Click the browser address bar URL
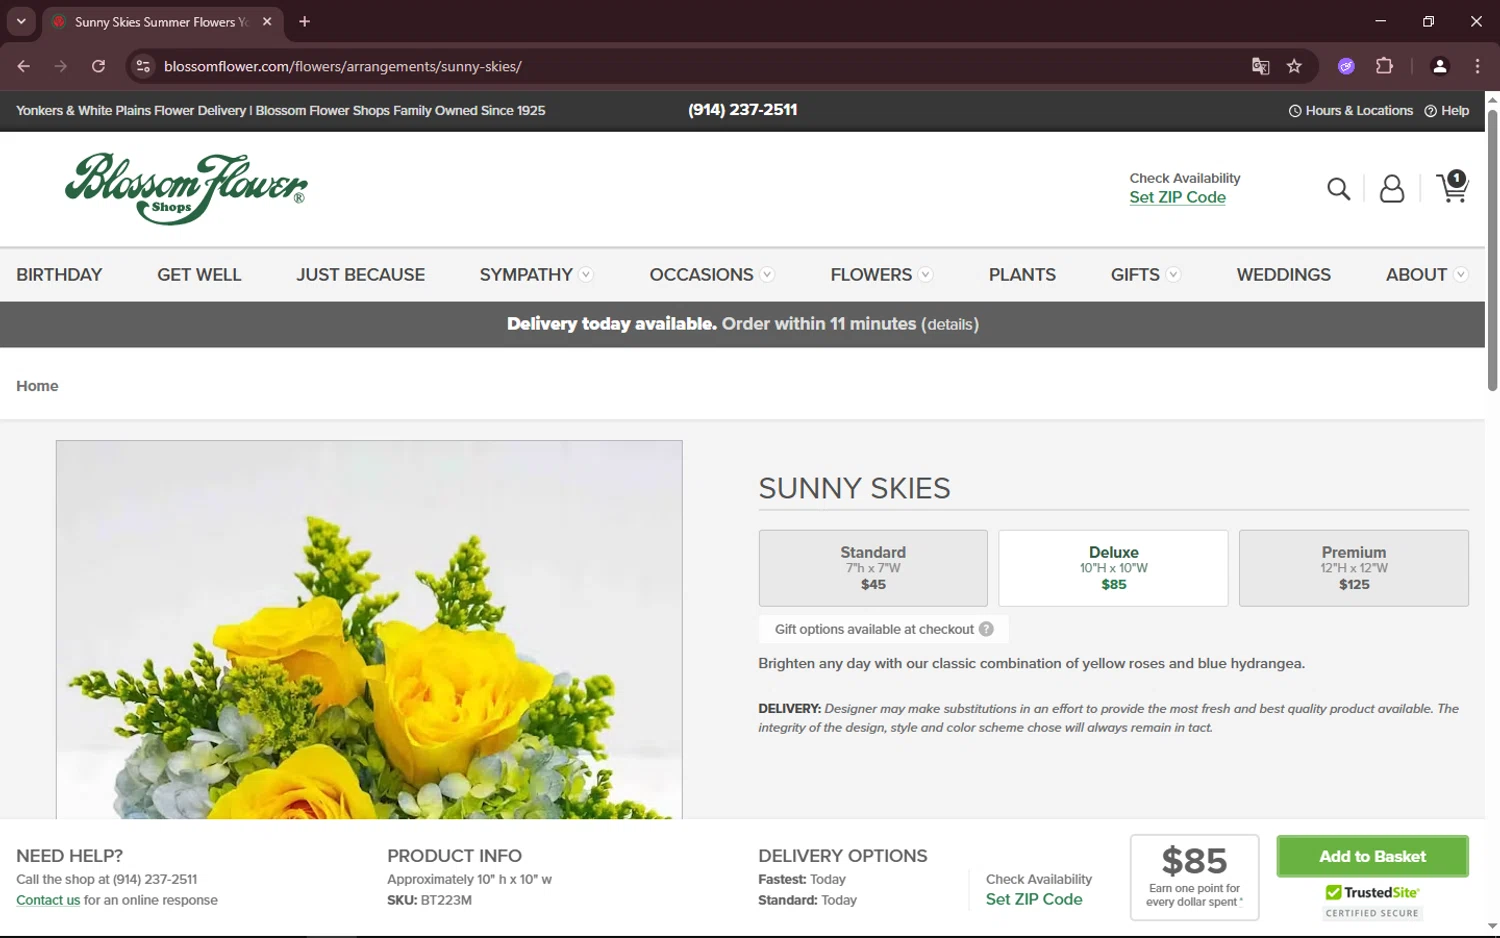 pyautogui.click(x=343, y=66)
